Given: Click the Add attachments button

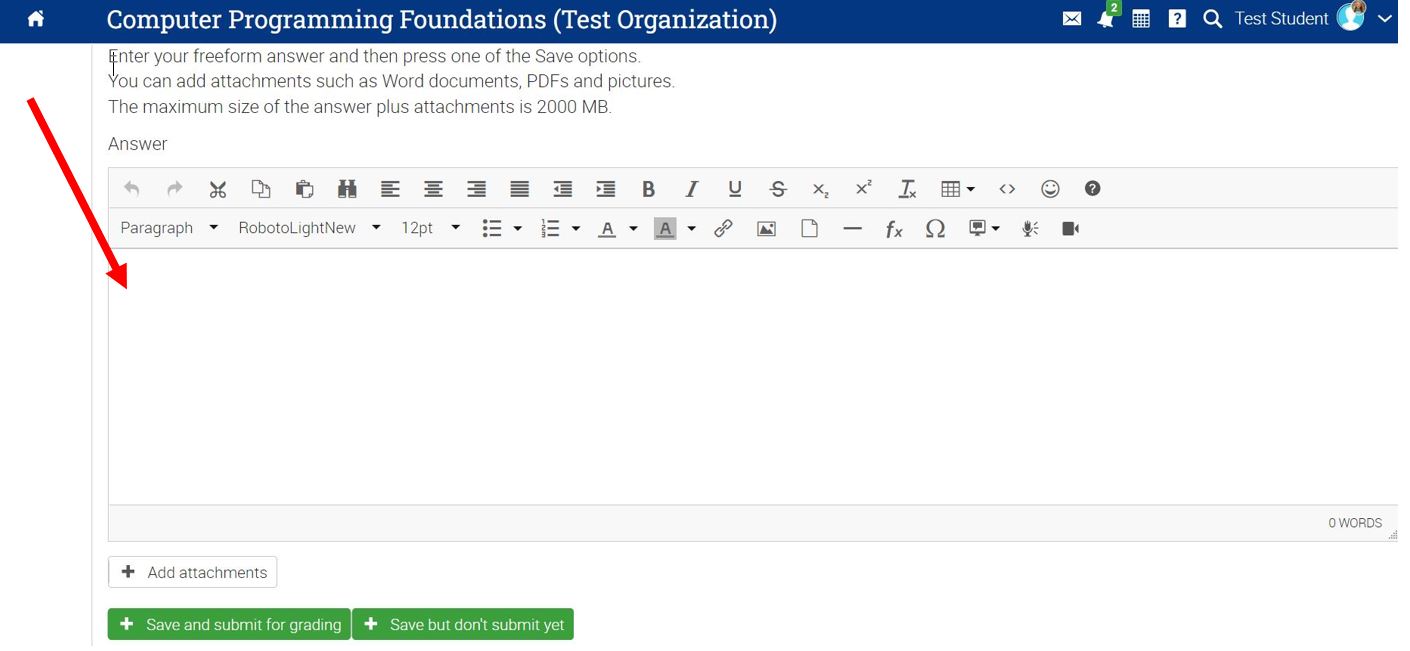Looking at the screenshot, I should [193, 572].
